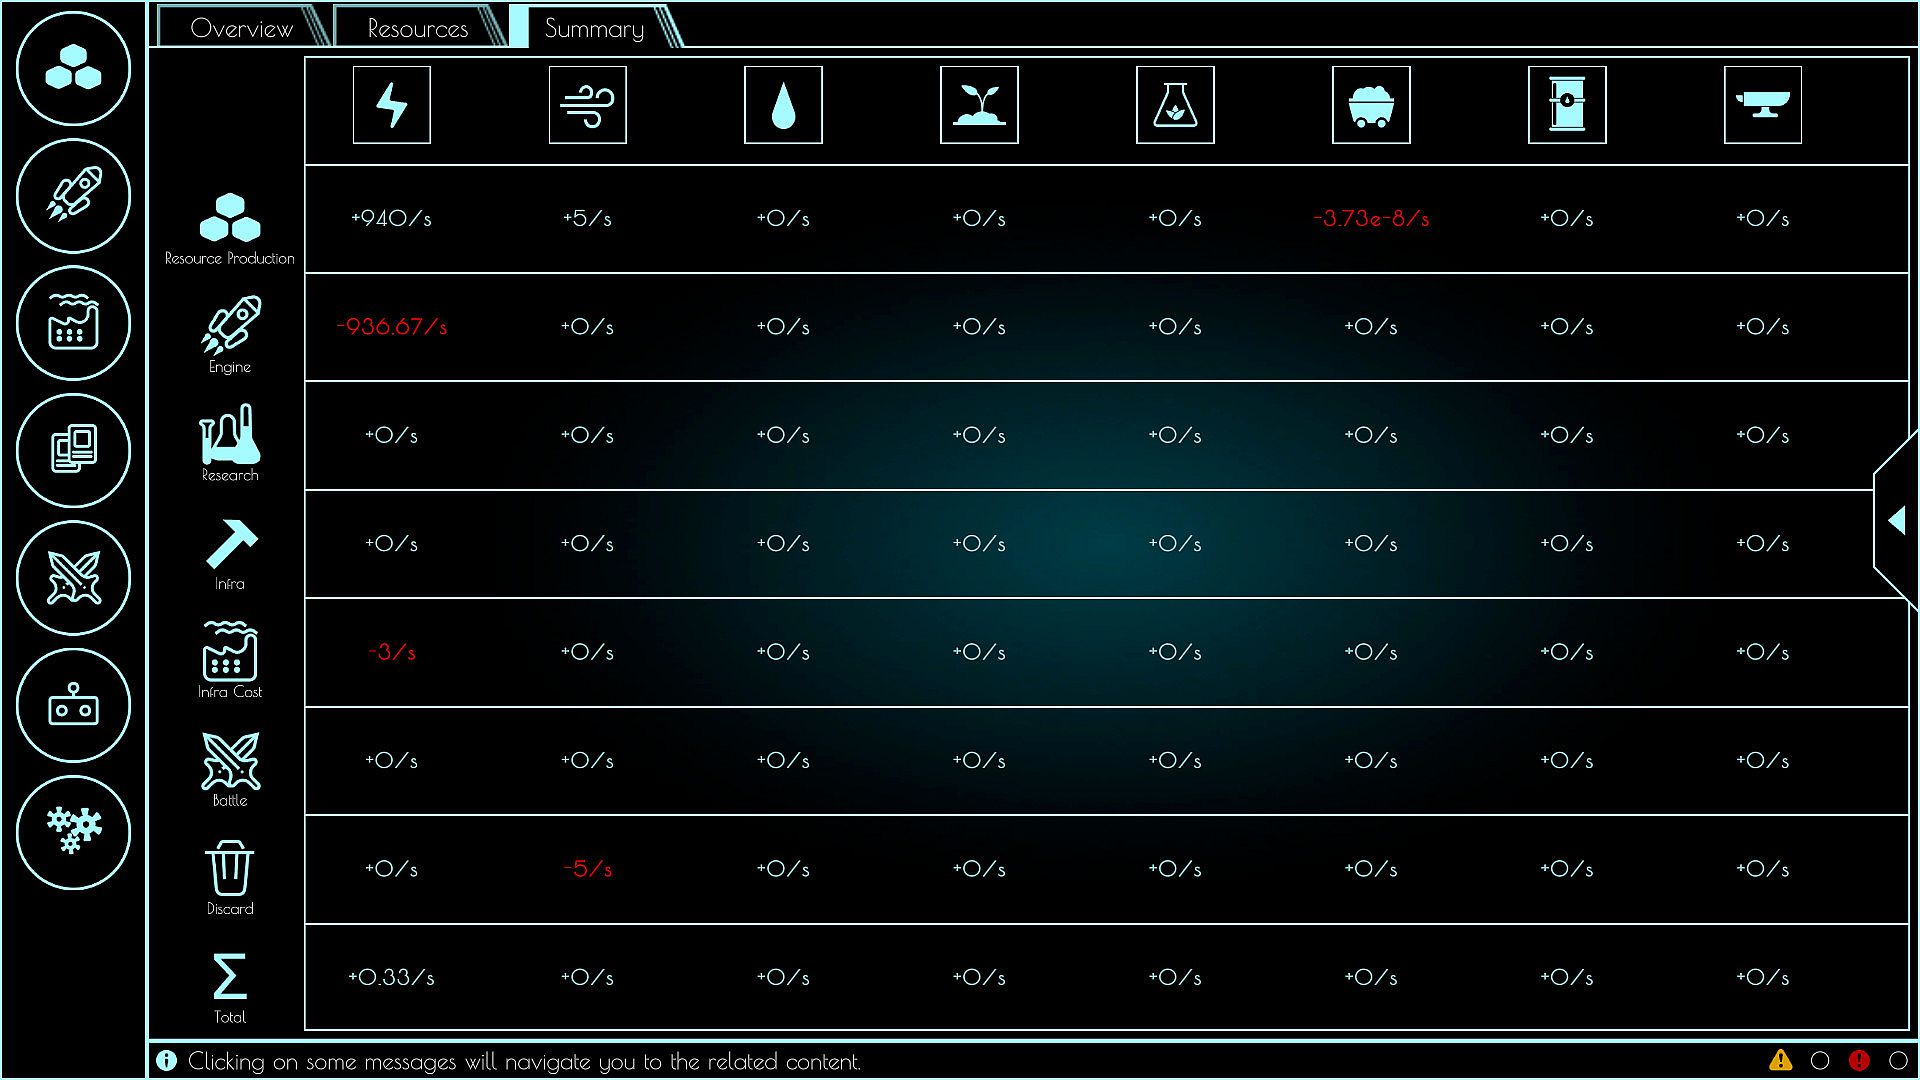Click the mine cart ore icon
The image size is (1920, 1080).
(x=1371, y=105)
